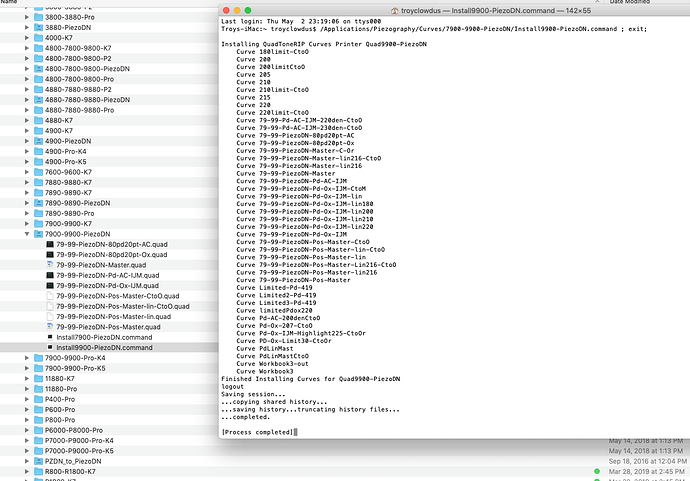This screenshot has height=481, width=690.
Task: Minimize the Terminal window
Action: (x=237, y=10)
